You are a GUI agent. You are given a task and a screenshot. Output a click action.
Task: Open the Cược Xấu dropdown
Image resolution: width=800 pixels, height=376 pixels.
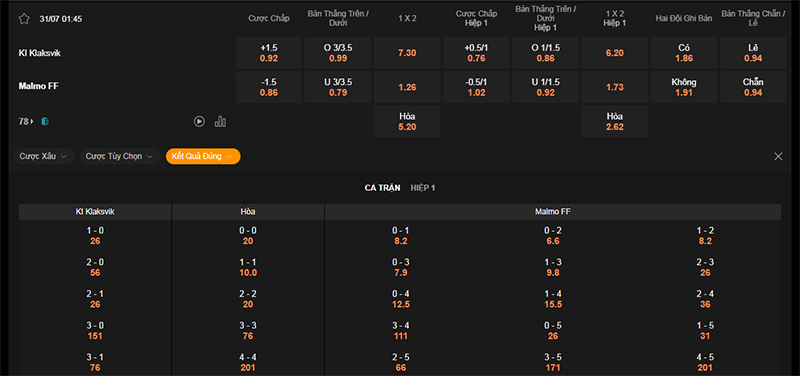44,156
